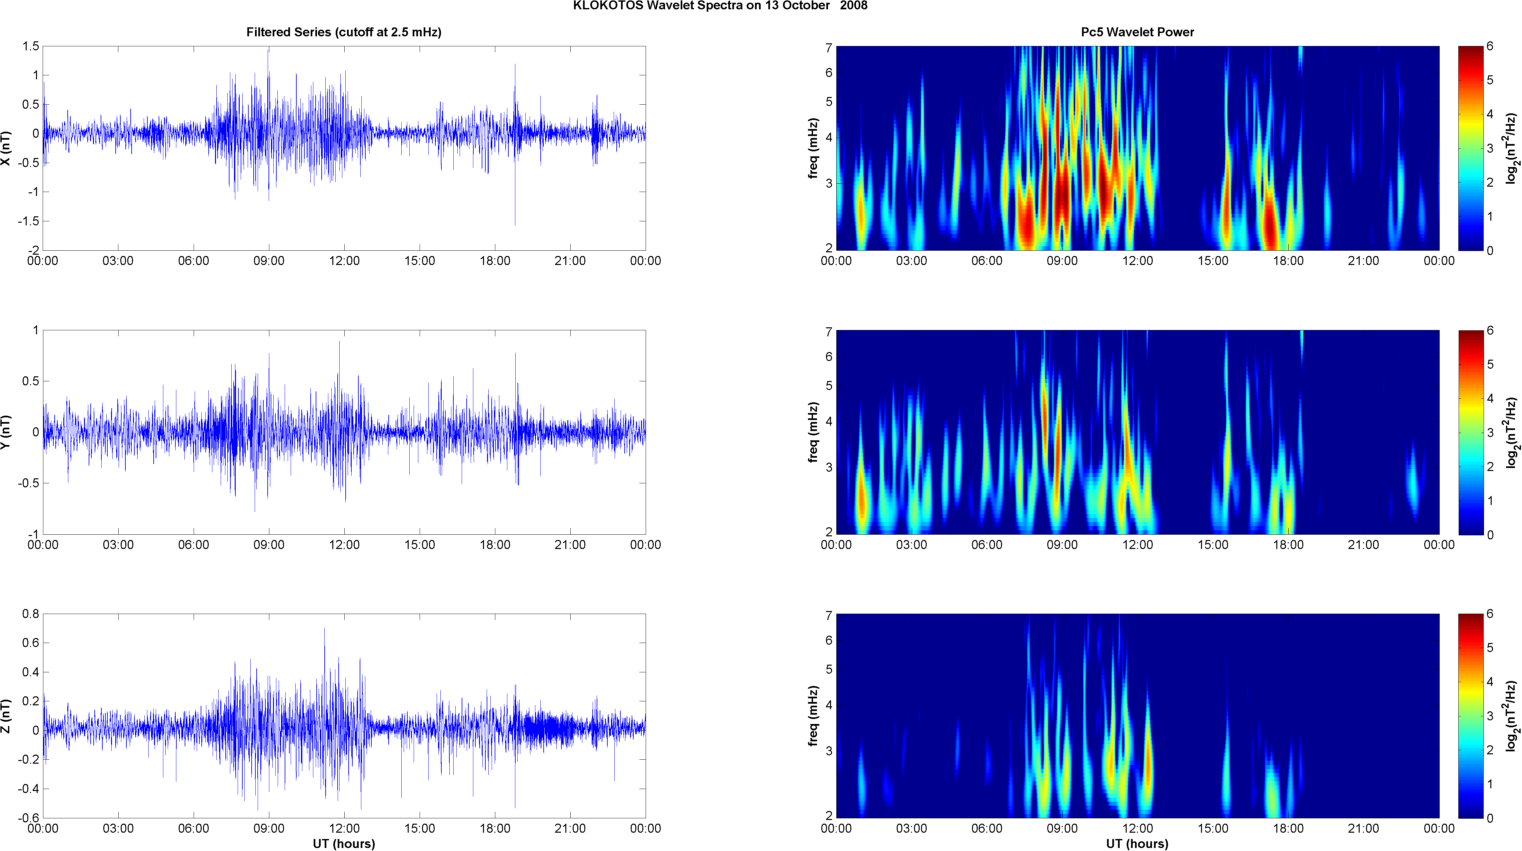Viewport: 1522px width, 851px height.
Task: Click the Y component filtered time series plot
Action: [344, 432]
